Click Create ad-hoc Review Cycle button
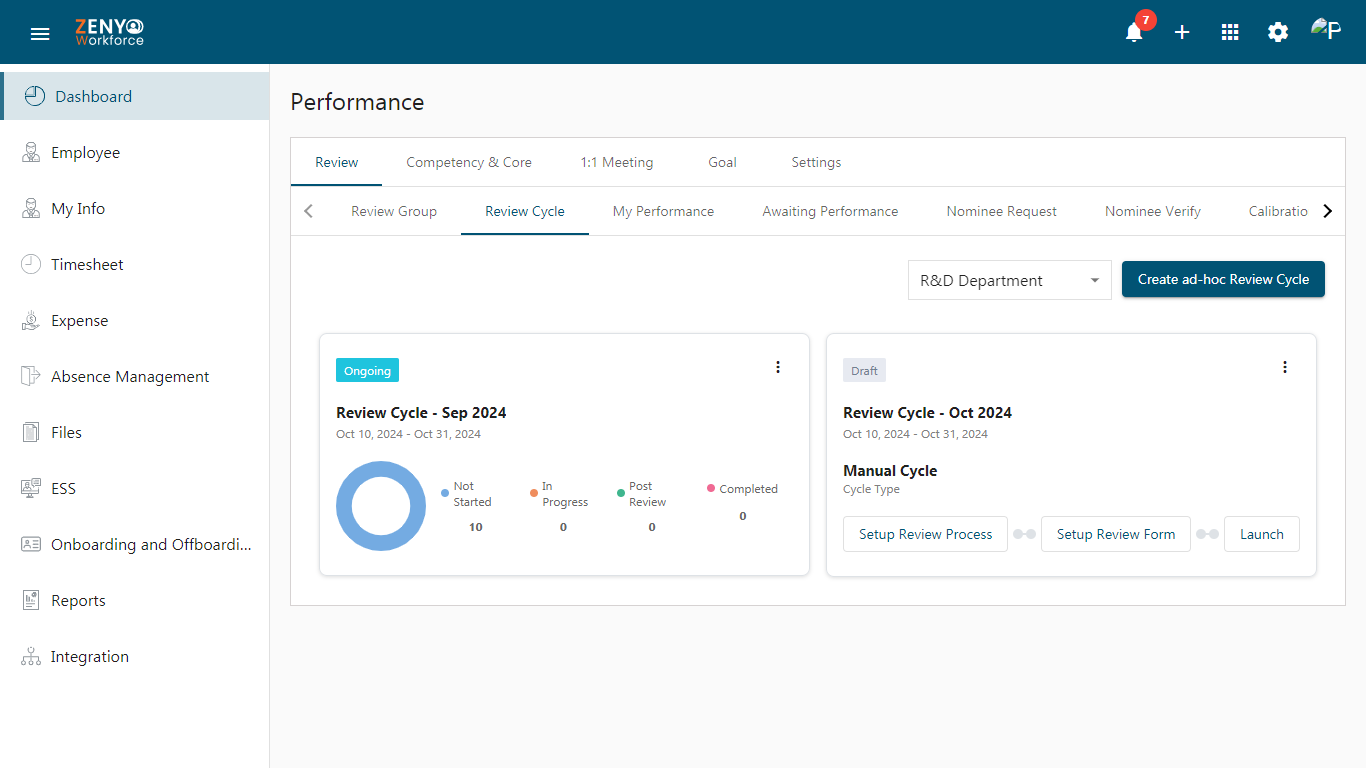The image size is (1366, 768). click(1223, 279)
